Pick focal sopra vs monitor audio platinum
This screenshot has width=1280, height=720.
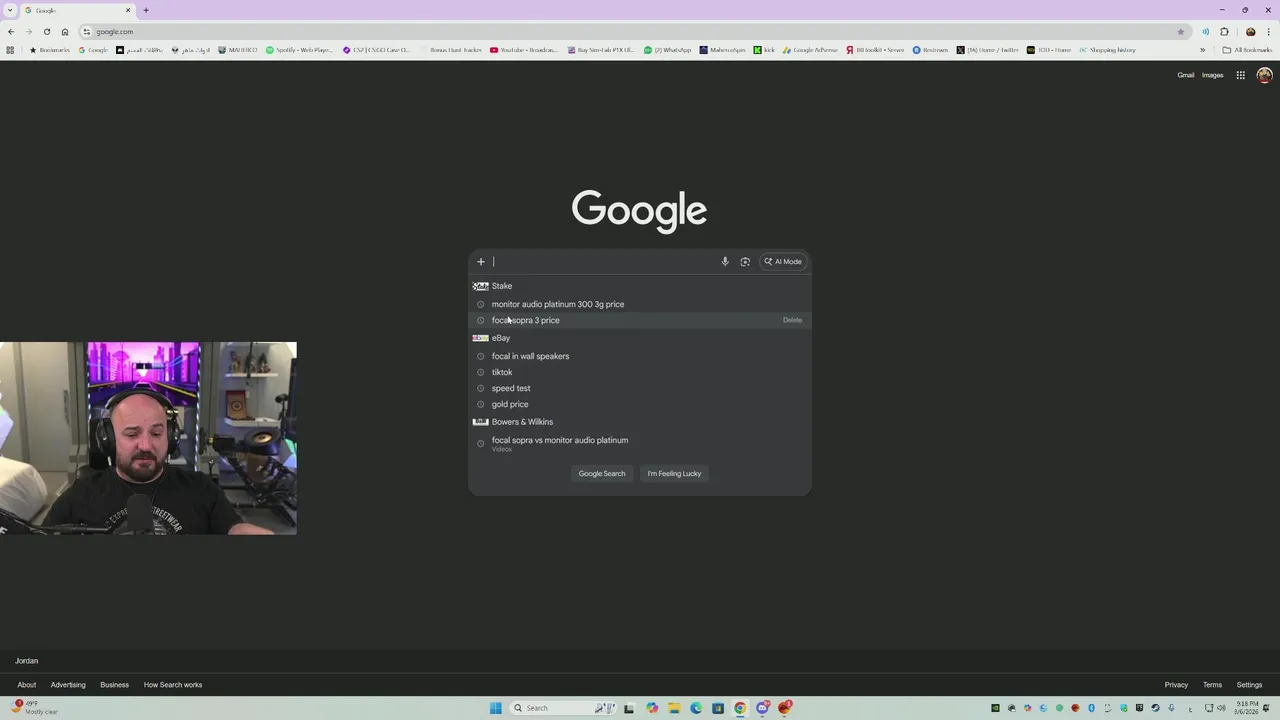[x=640, y=443]
